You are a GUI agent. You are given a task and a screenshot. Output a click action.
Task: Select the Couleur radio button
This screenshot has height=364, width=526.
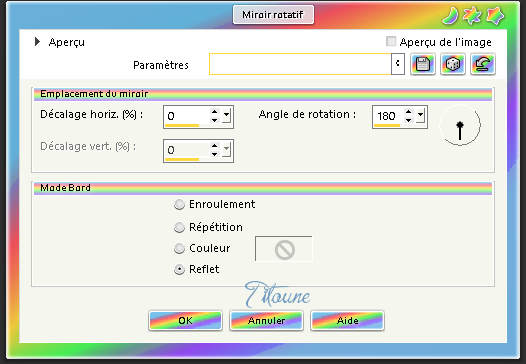pyautogui.click(x=179, y=248)
